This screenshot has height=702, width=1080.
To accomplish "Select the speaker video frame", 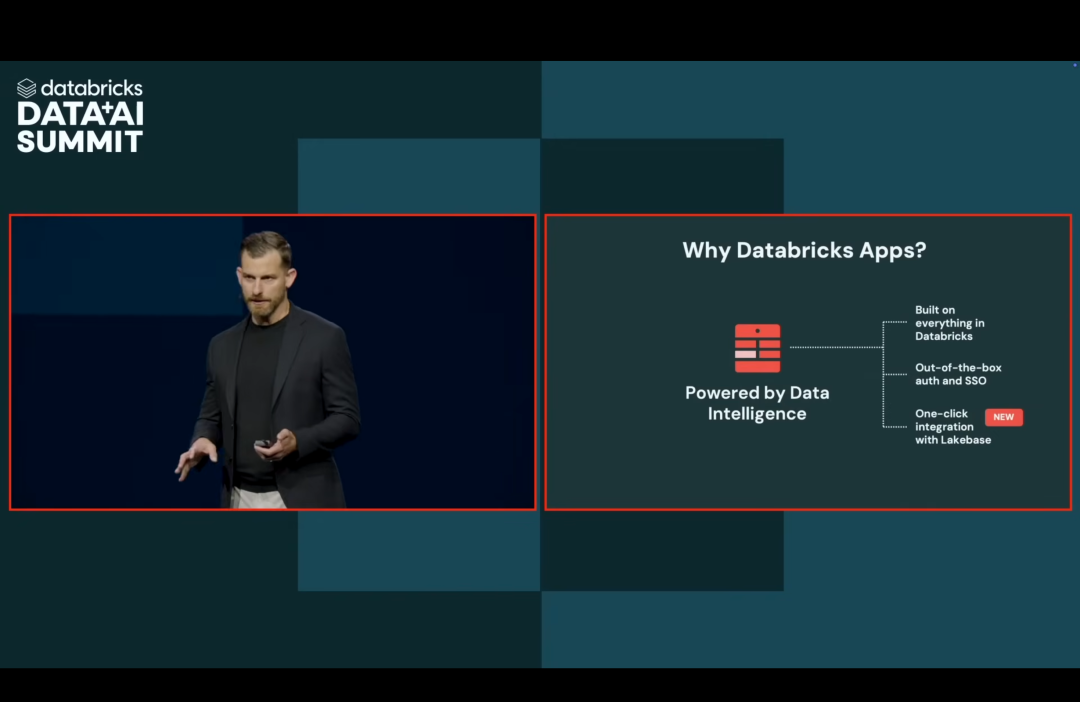I will [273, 362].
